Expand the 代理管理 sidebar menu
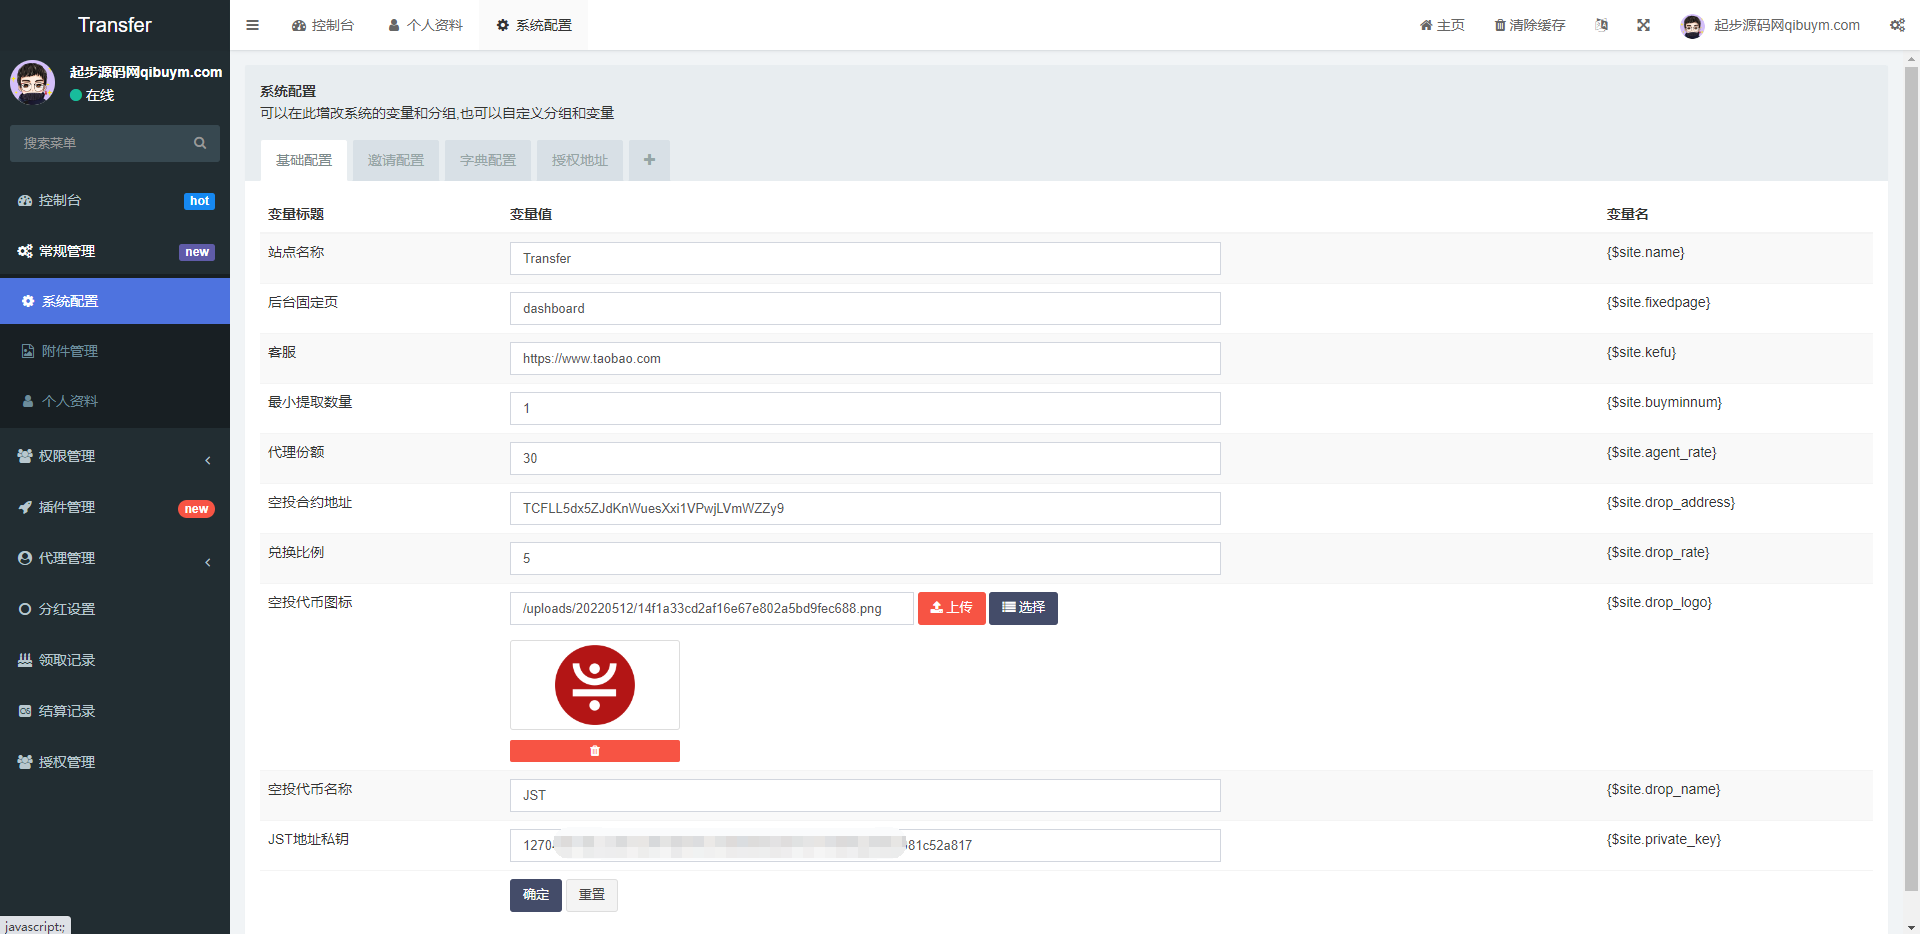 click(x=115, y=558)
